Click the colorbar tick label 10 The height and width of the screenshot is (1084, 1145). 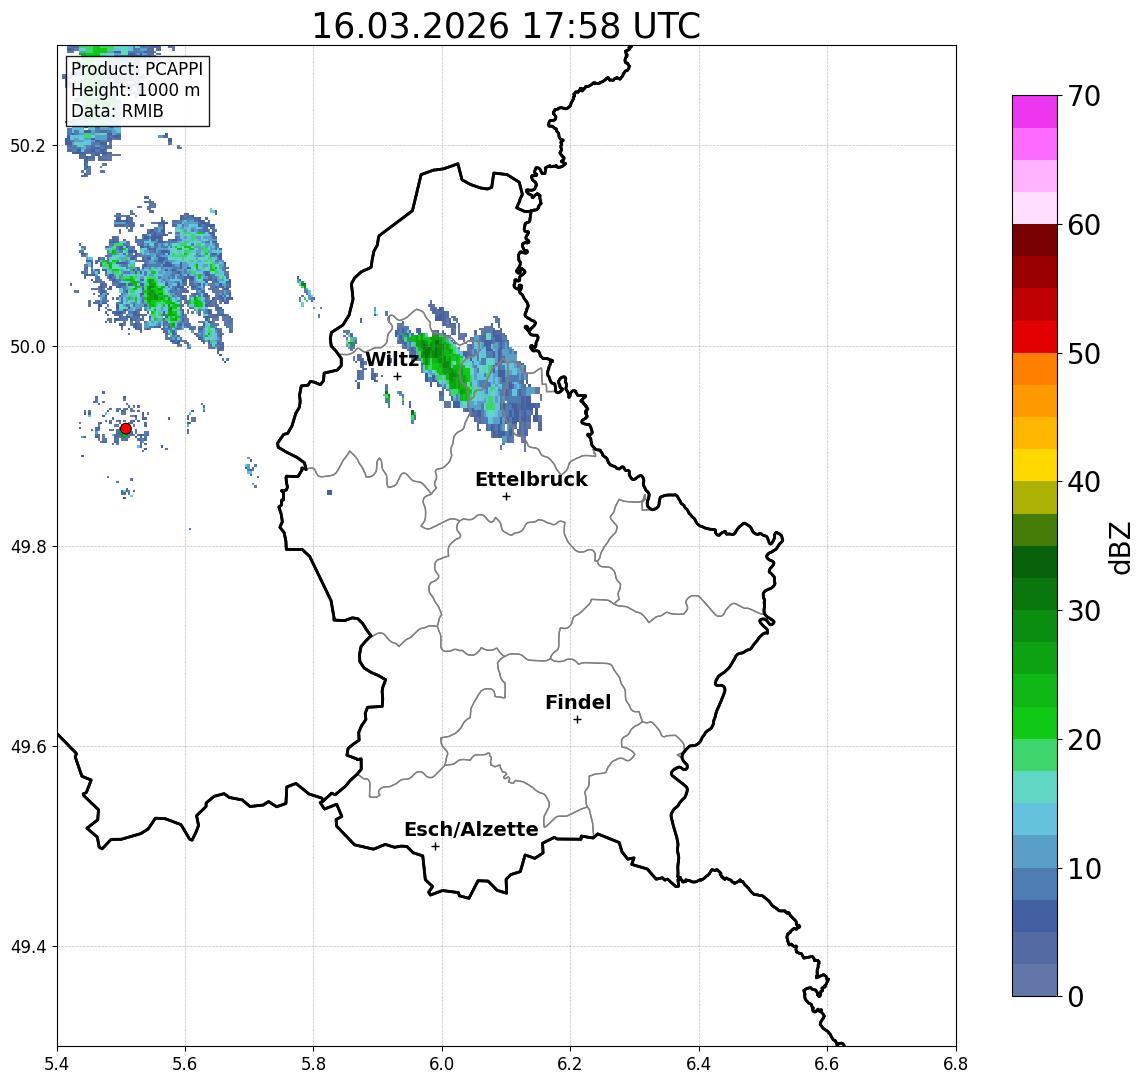click(1084, 869)
